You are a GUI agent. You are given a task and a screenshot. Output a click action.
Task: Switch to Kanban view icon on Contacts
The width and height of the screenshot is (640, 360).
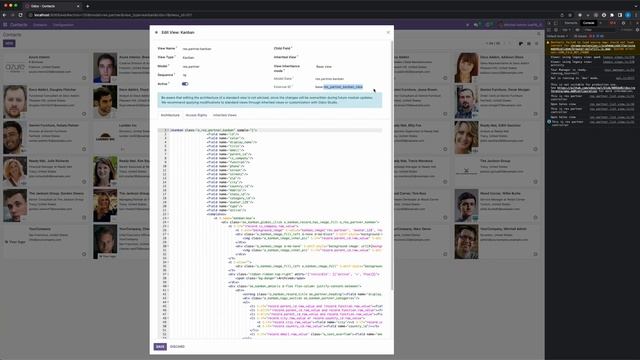coord(521,43)
